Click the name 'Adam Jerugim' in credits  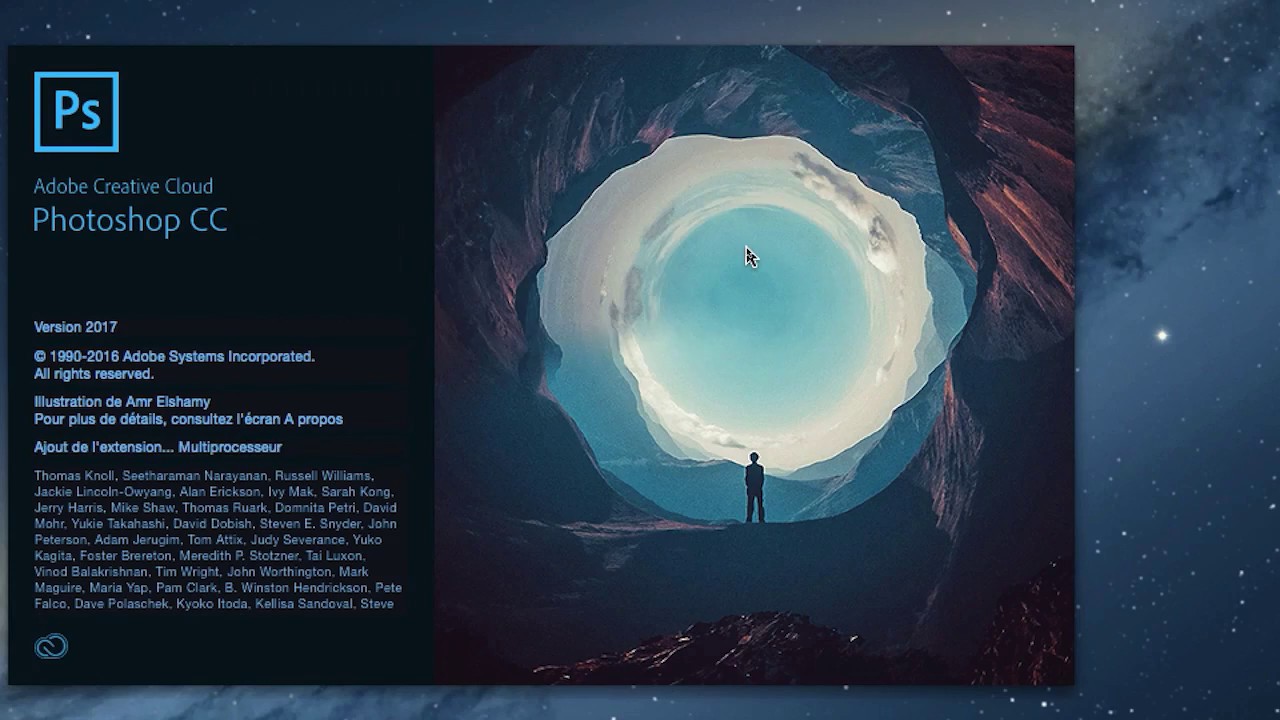point(137,540)
